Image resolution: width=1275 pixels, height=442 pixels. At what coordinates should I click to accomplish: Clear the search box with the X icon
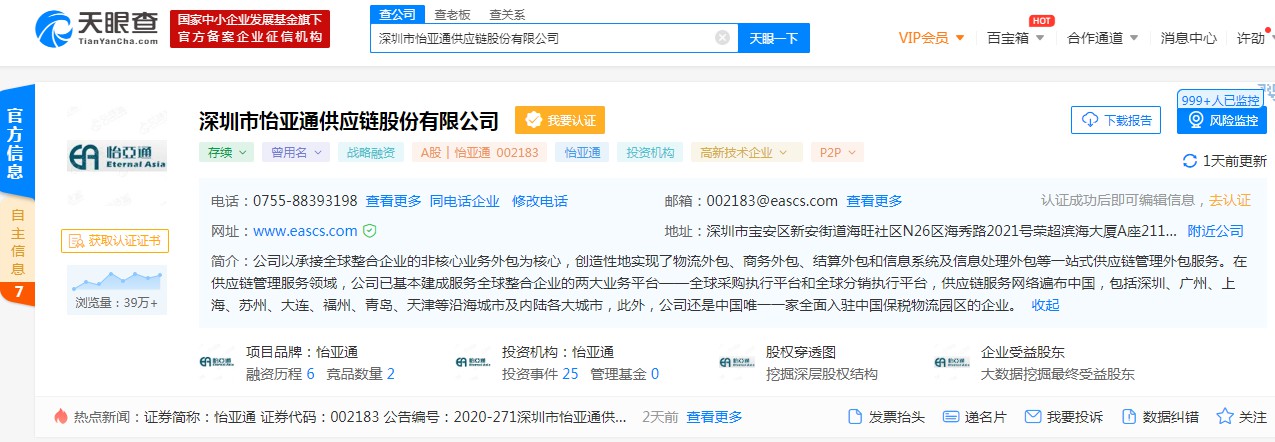click(722, 38)
